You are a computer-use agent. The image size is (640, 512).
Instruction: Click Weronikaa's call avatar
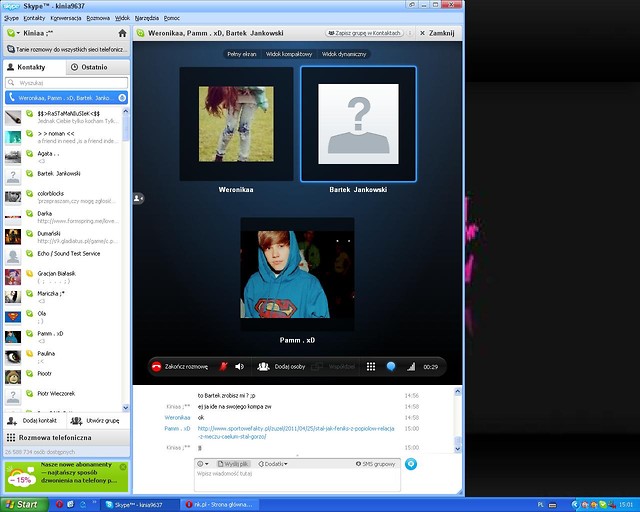236,124
